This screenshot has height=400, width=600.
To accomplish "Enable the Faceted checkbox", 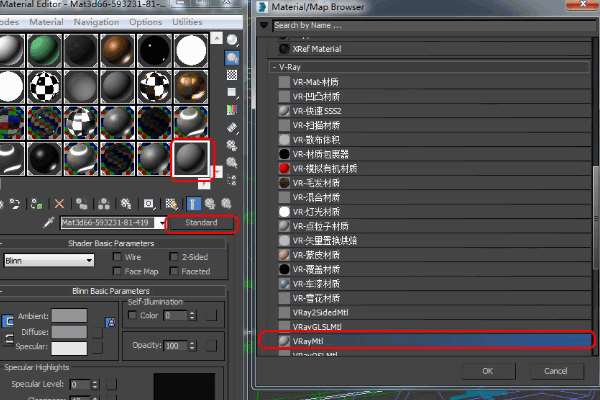I will click(174, 271).
